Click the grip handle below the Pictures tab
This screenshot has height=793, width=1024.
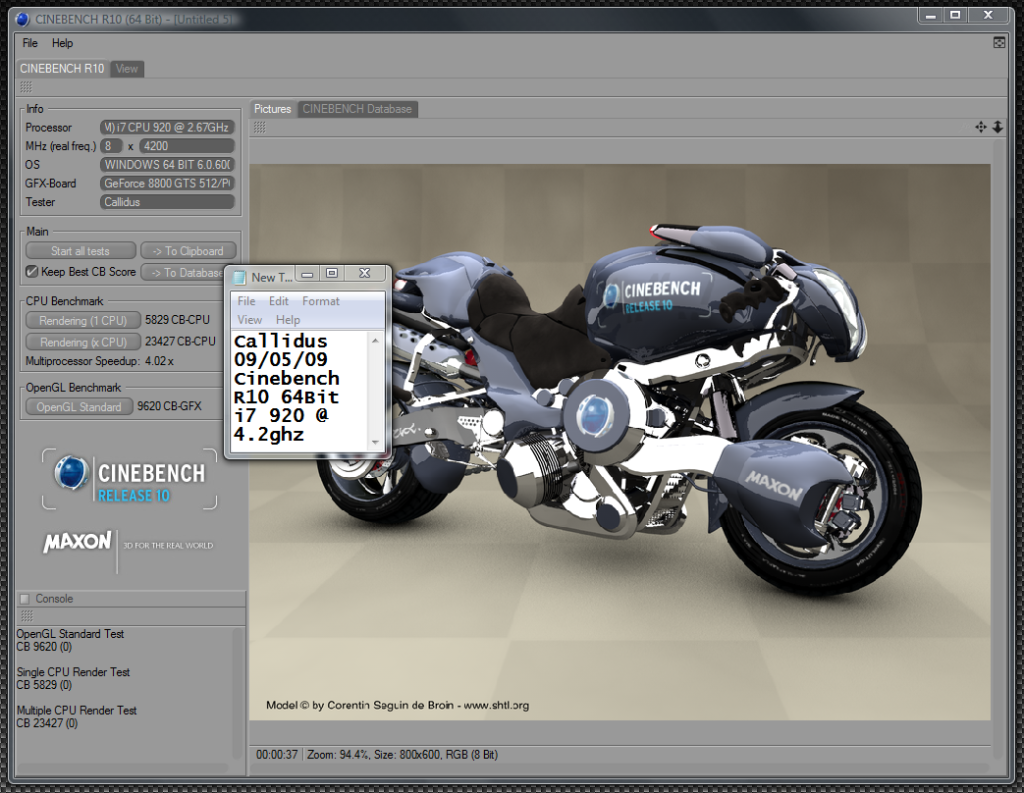click(x=259, y=127)
